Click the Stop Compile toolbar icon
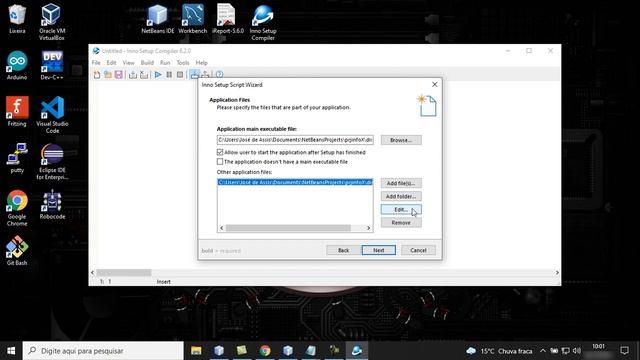 (144, 75)
